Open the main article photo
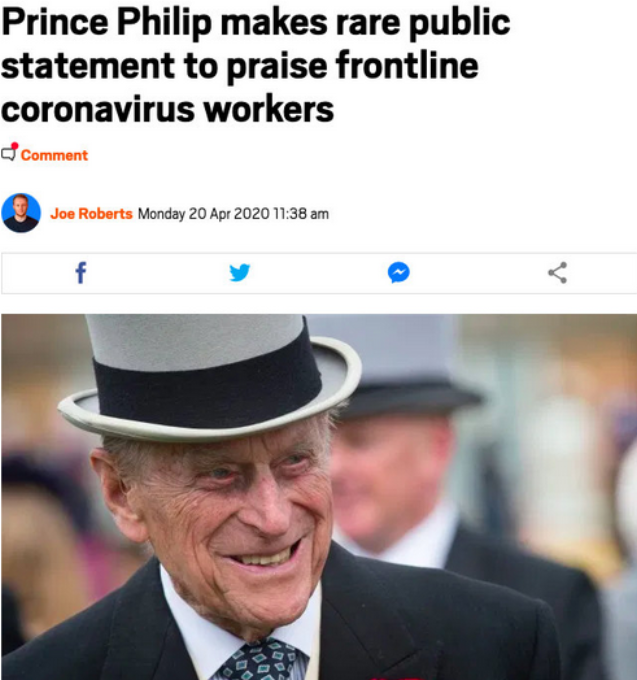The height and width of the screenshot is (680, 637). 318,497
